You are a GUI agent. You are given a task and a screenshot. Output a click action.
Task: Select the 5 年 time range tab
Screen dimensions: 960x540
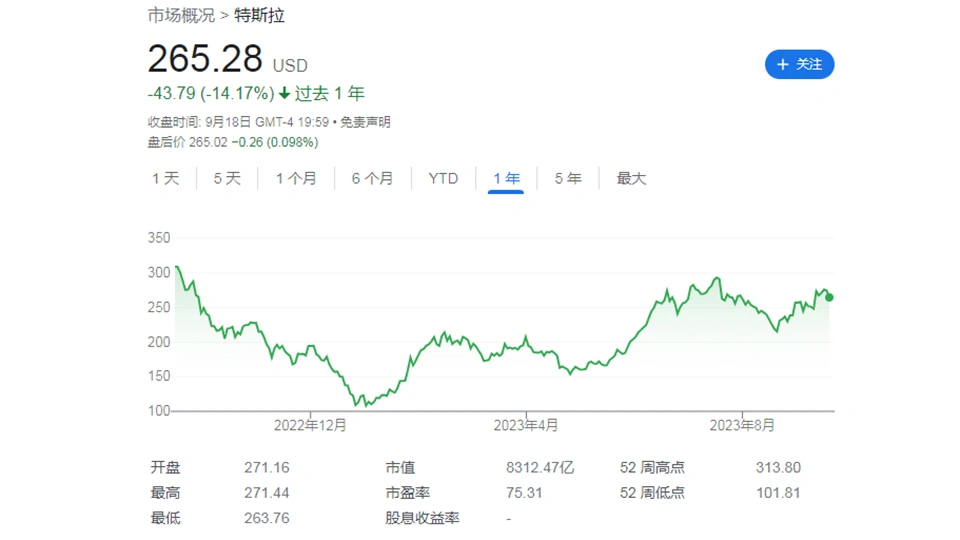(x=568, y=179)
